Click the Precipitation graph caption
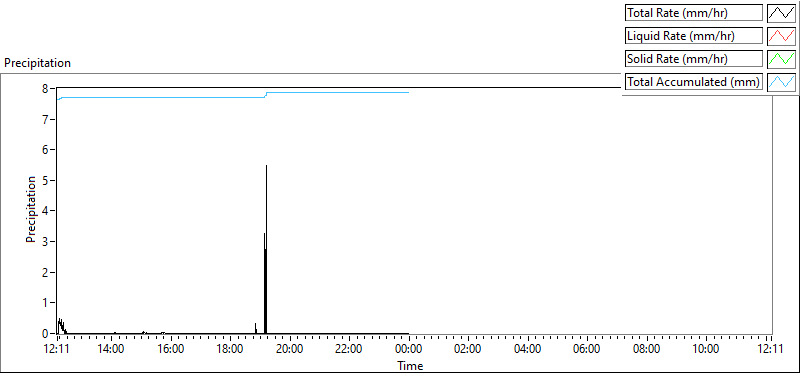This screenshot has width=800, height=373. click(x=37, y=63)
